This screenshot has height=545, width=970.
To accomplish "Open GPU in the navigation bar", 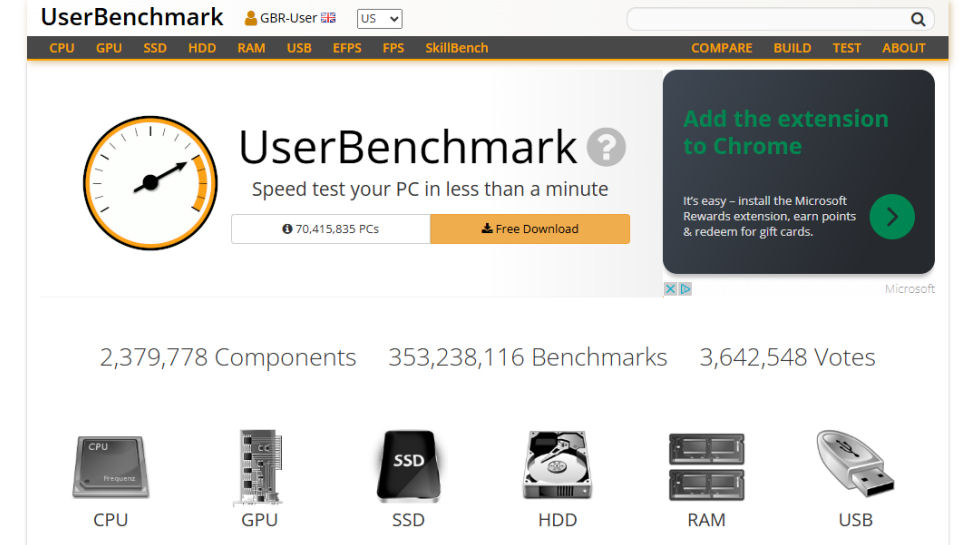I will (109, 48).
